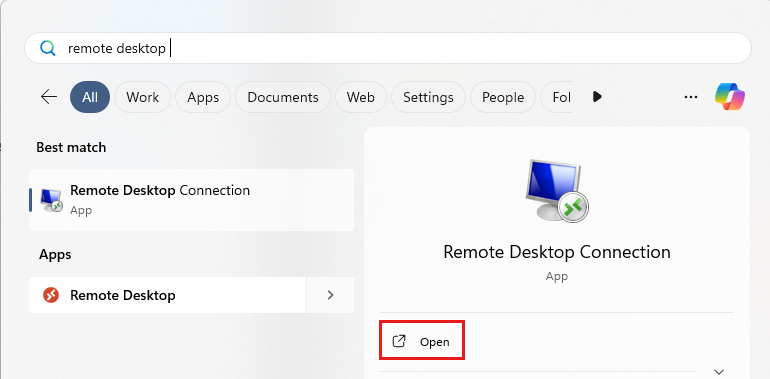This screenshot has width=770, height=379.
Task: Select Remote Desktop Connection best match result
Action: [192, 200]
